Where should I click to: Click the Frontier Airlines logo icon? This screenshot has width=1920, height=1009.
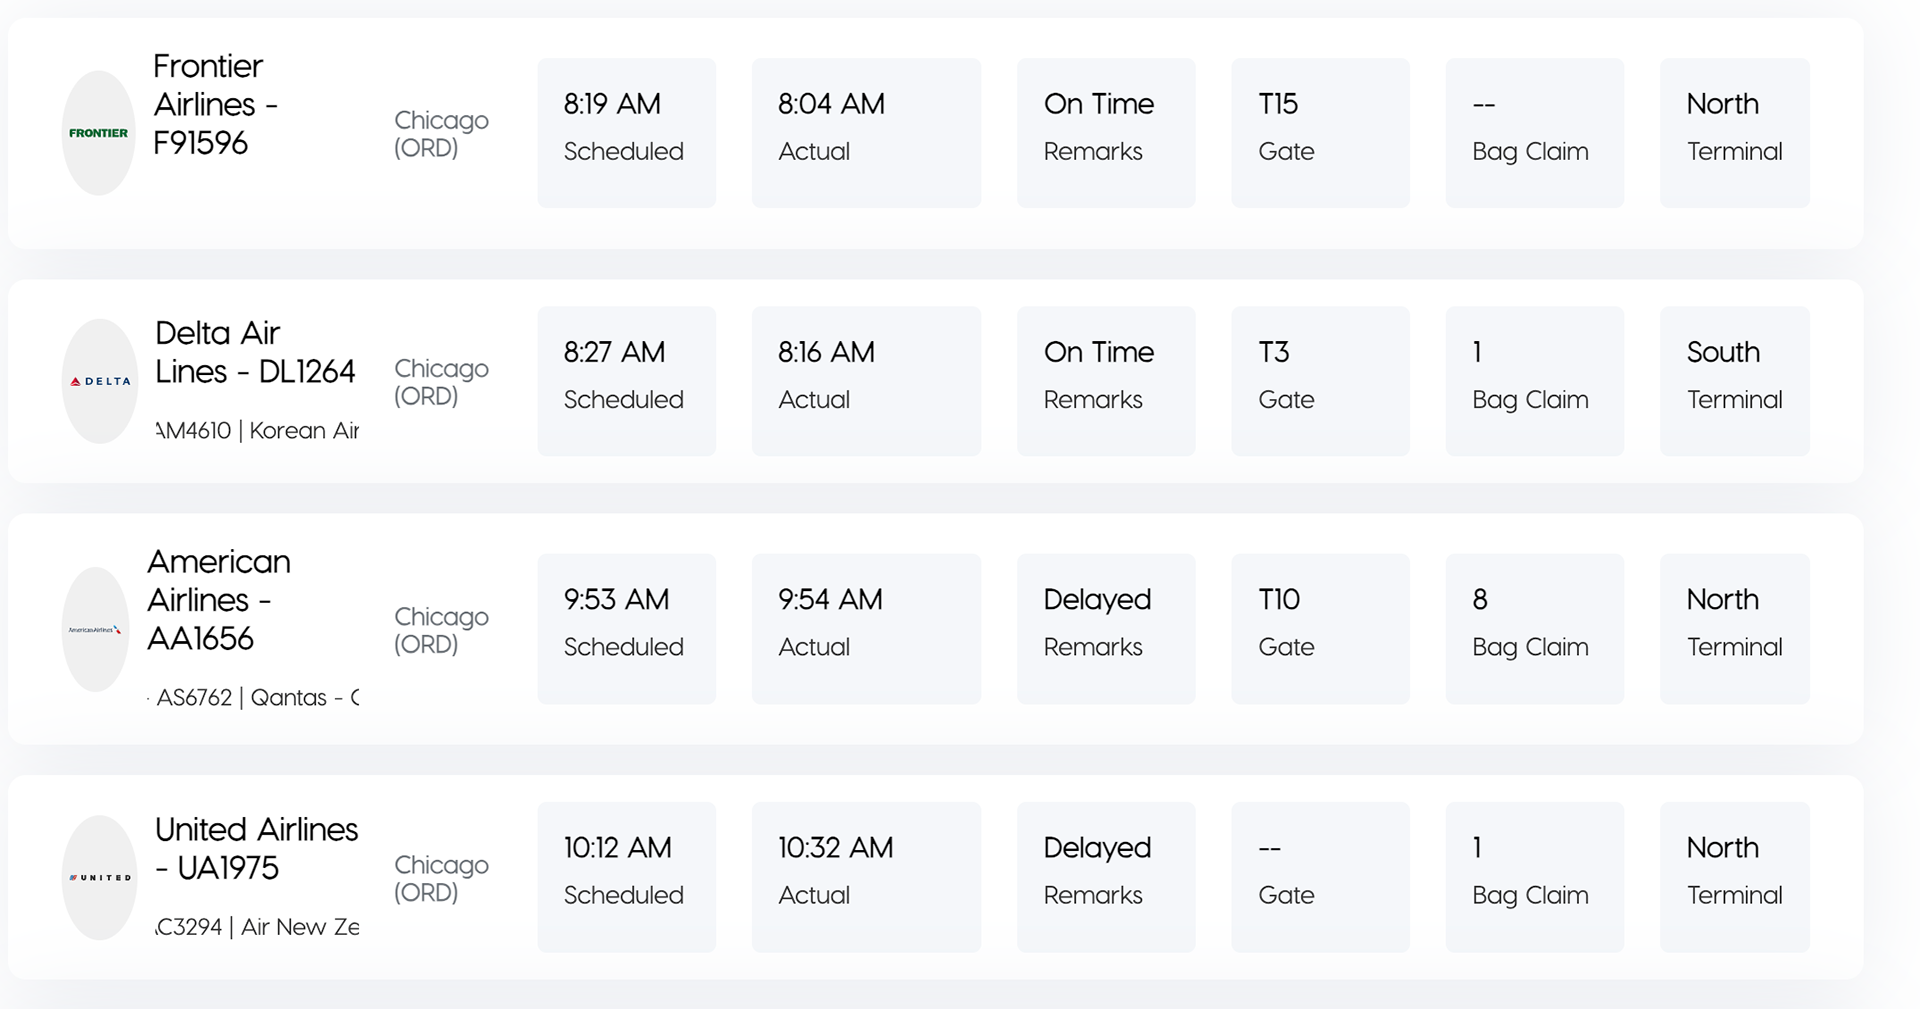pyautogui.click(x=99, y=133)
